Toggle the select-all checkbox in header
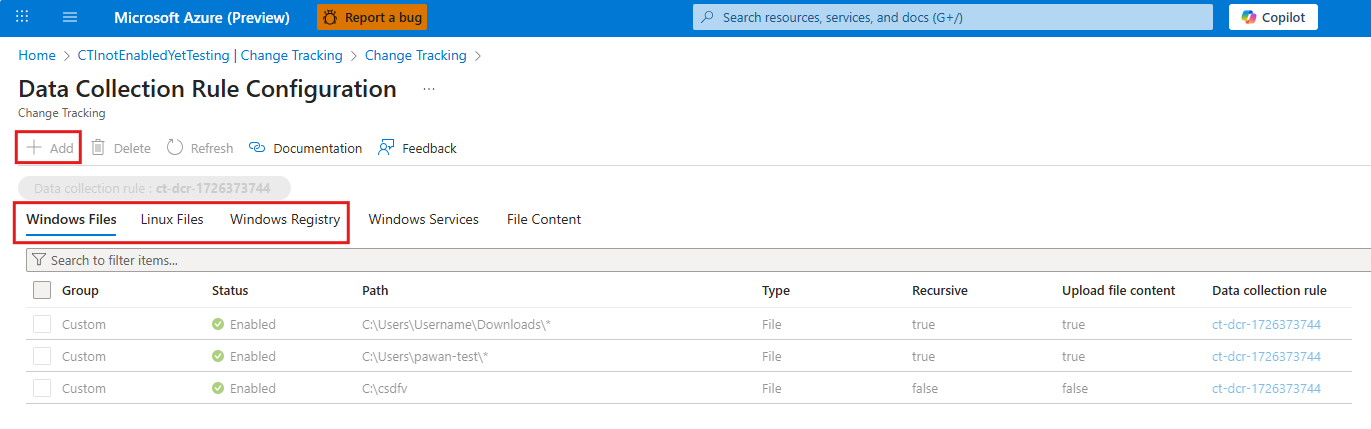 click(42, 290)
